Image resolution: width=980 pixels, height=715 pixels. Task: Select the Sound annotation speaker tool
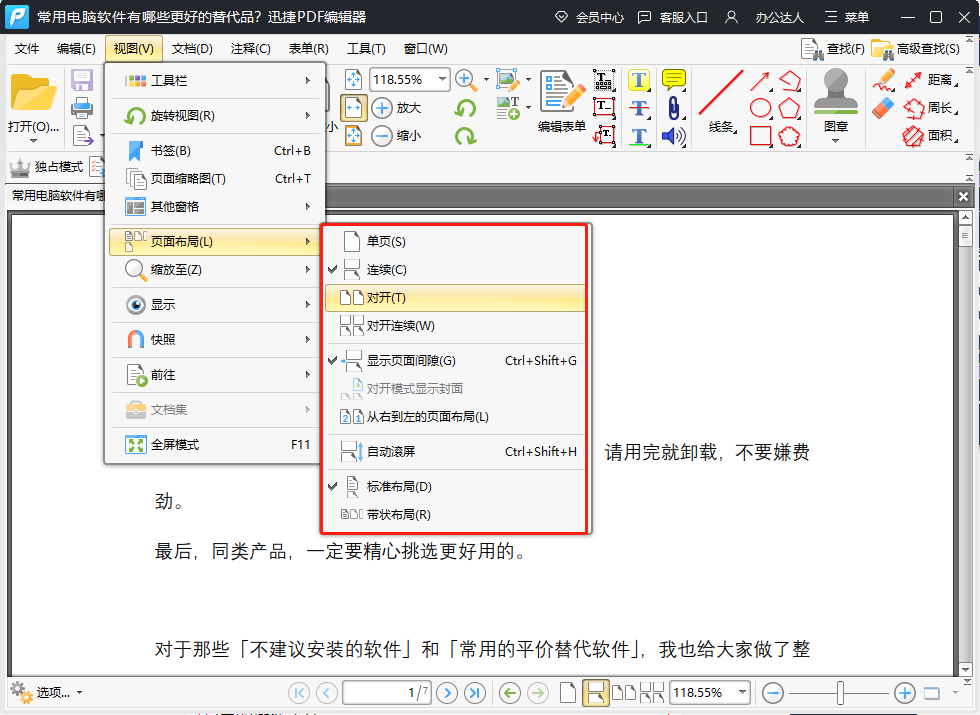tap(674, 136)
